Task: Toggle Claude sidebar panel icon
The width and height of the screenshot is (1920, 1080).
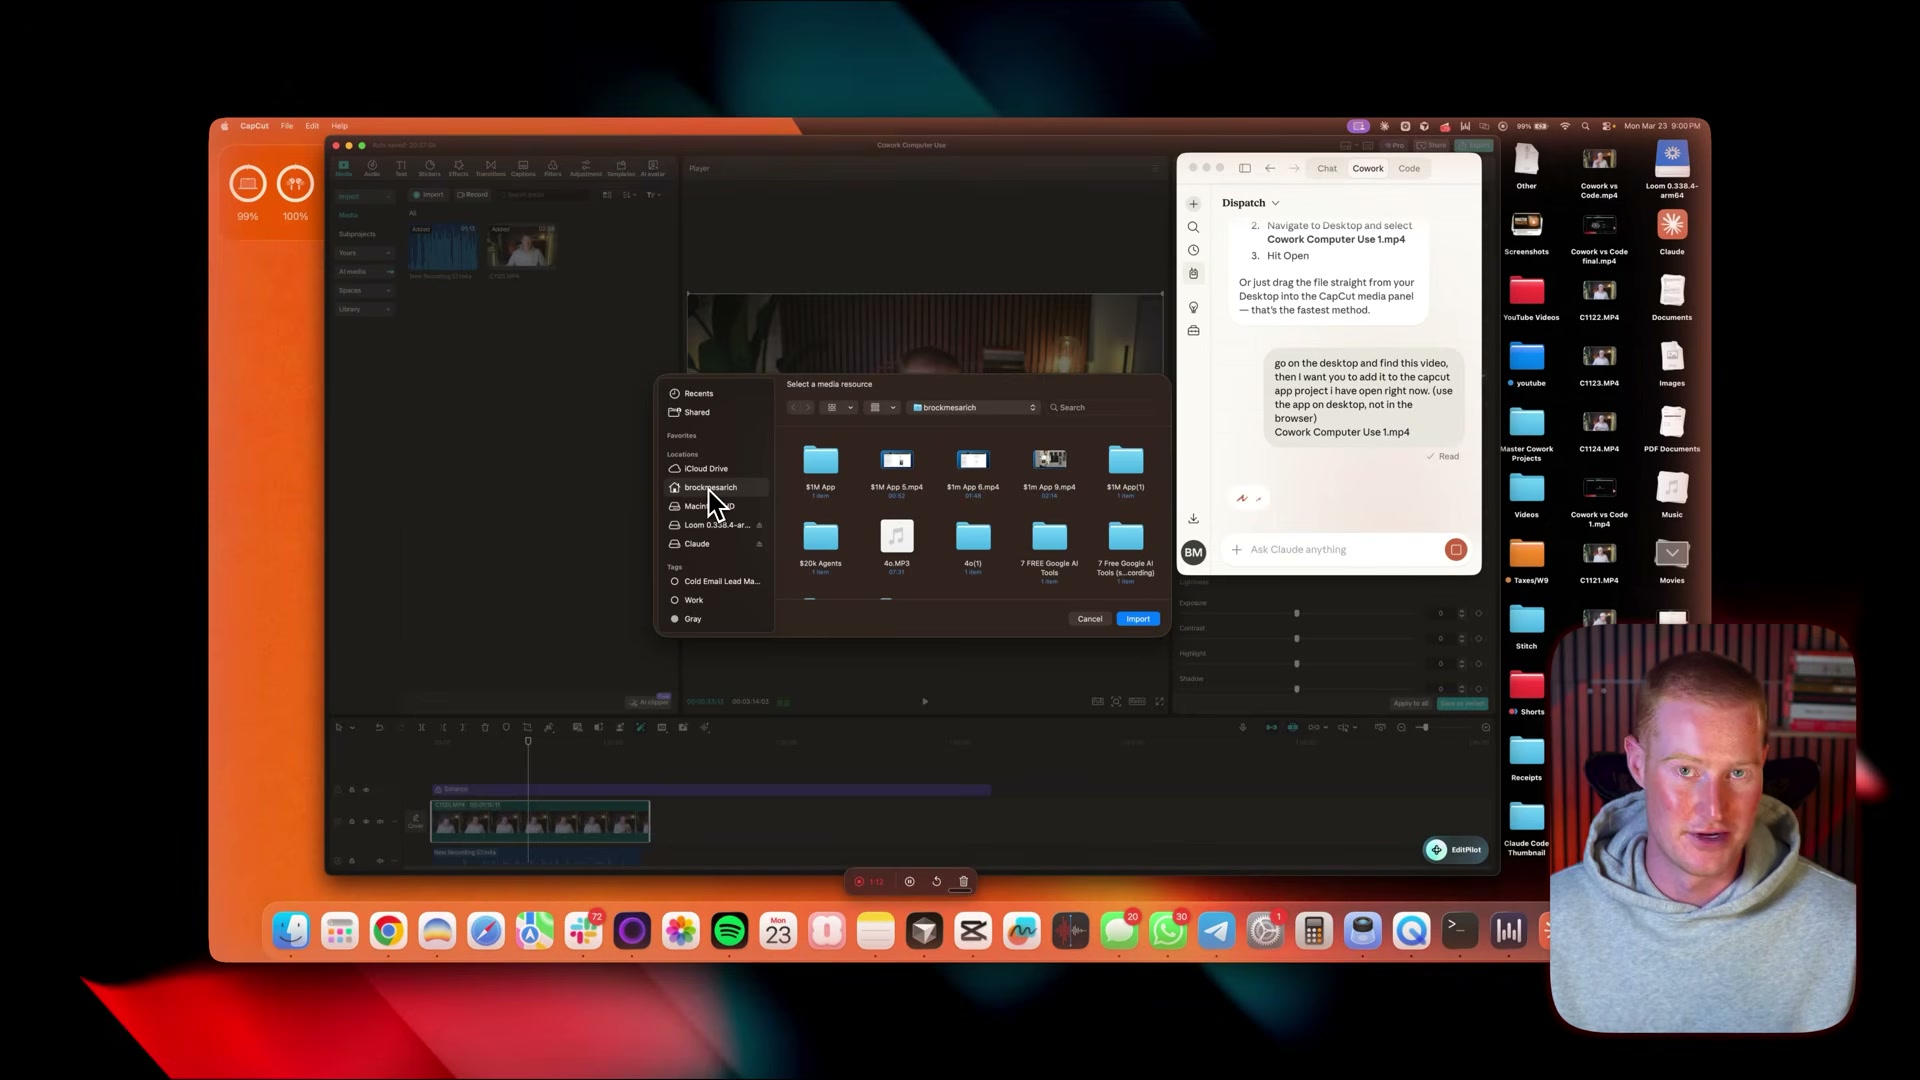Action: tap(1245, 168)
